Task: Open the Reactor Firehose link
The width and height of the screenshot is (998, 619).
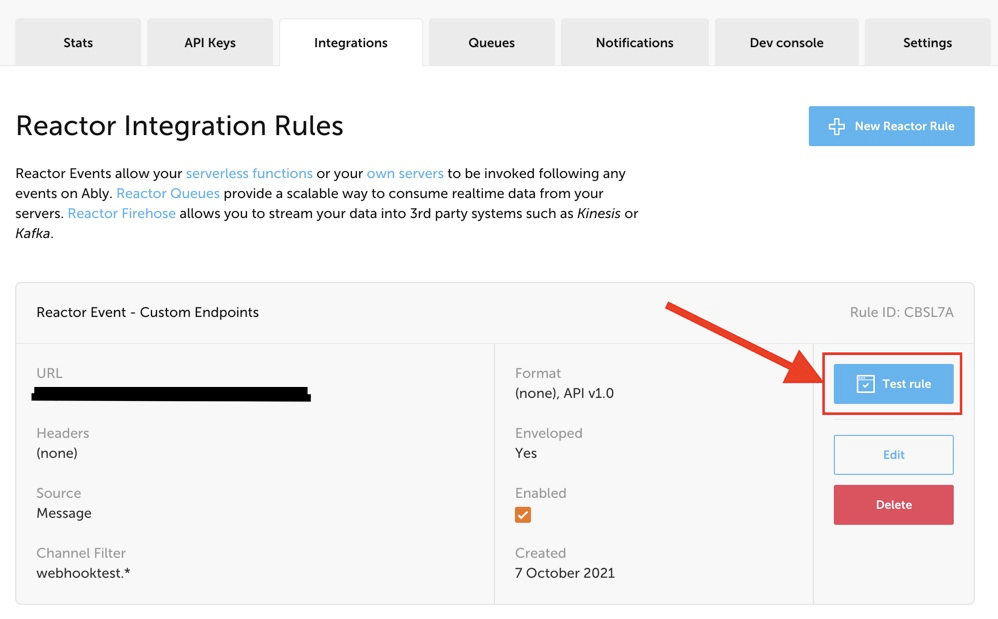Action: (x=122, y=213)
